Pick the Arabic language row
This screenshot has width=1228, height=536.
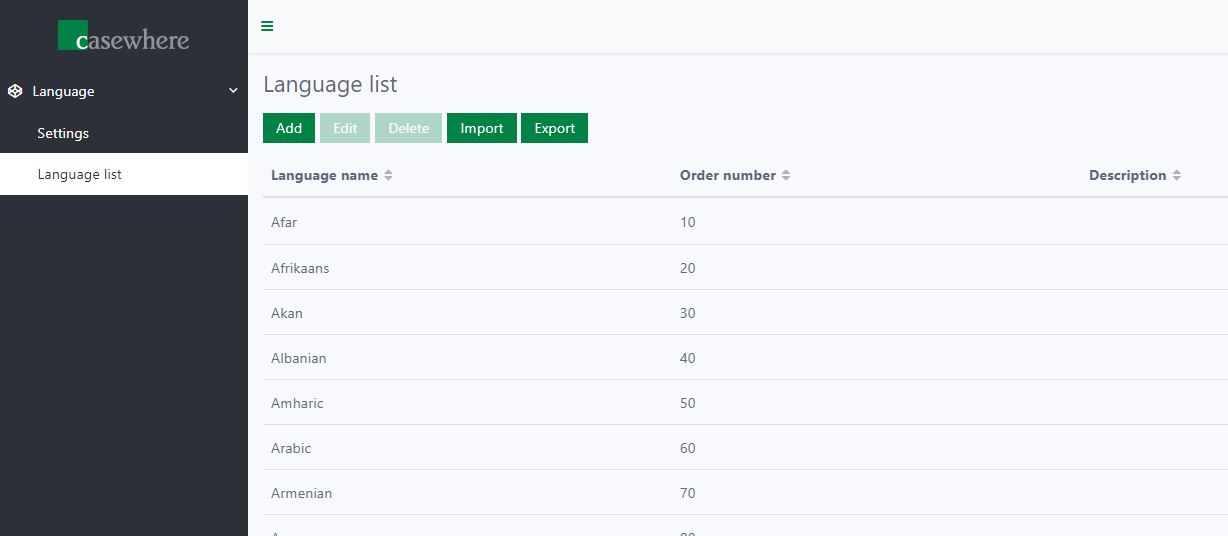[x=291, y=448]
